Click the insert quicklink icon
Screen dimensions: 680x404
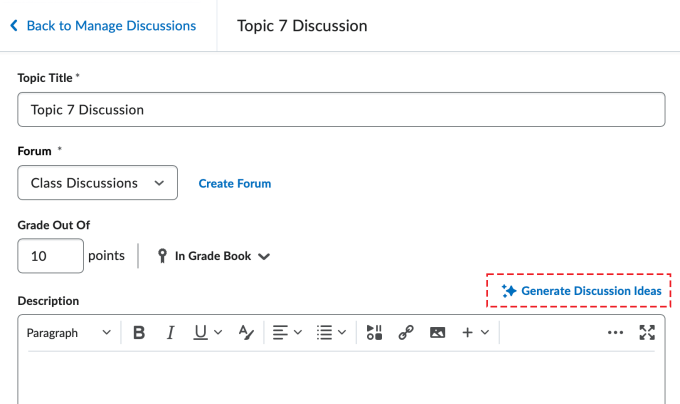pyautogui.click(x=406, y=333)
